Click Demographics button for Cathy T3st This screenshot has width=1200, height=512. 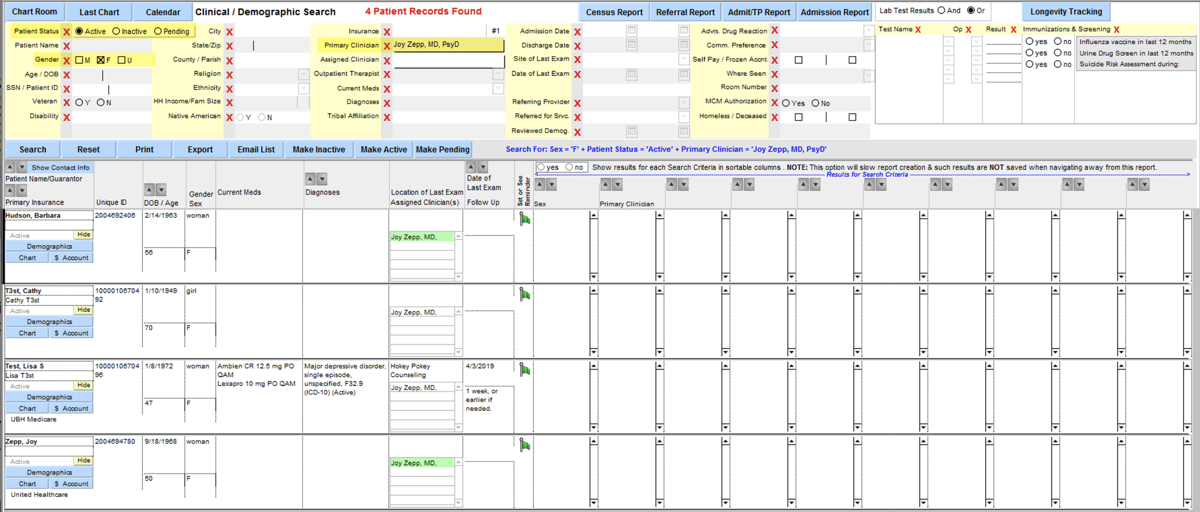coord(49,322)
